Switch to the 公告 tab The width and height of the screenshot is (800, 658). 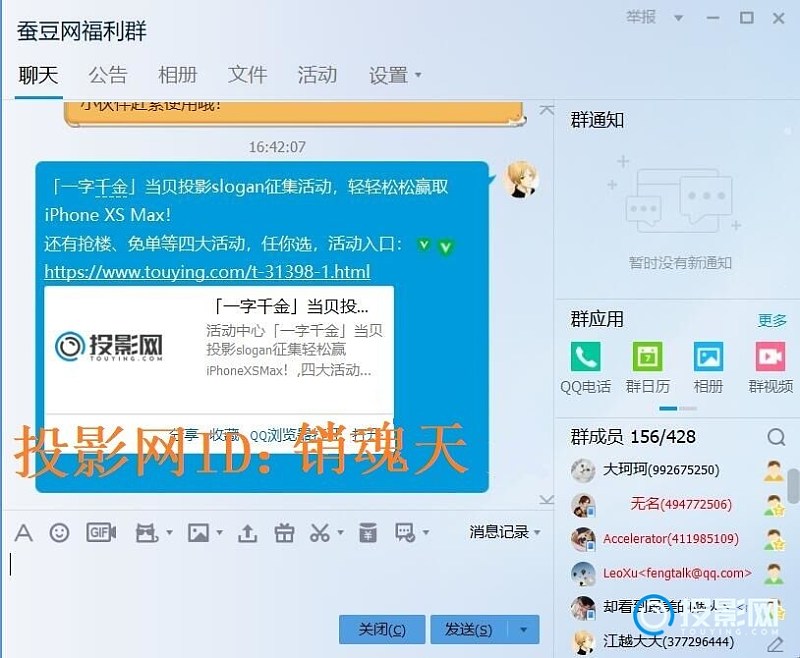point(108,75)
